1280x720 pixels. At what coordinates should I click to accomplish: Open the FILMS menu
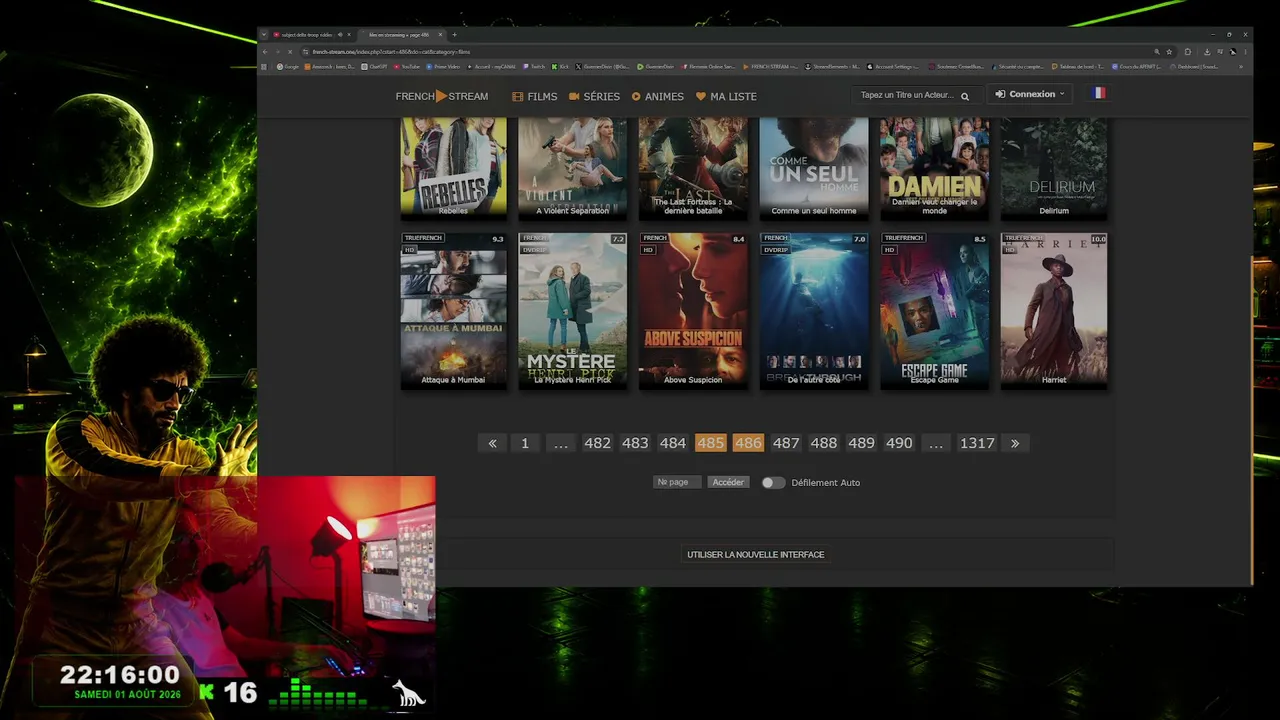535,96
